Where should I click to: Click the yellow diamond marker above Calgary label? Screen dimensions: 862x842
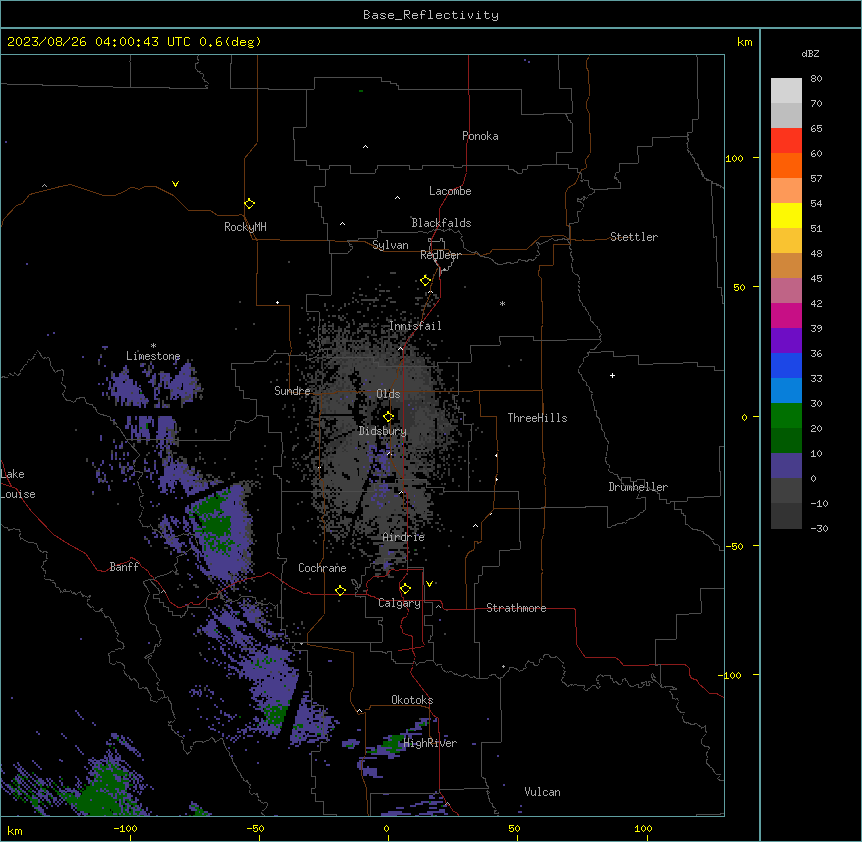405,589
